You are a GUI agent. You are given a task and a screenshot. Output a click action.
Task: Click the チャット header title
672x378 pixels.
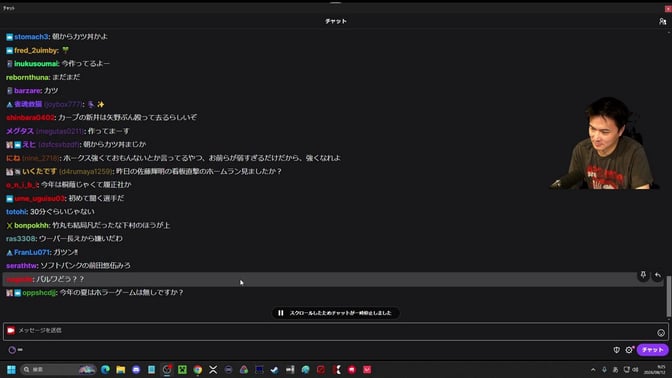click(336, 21)
